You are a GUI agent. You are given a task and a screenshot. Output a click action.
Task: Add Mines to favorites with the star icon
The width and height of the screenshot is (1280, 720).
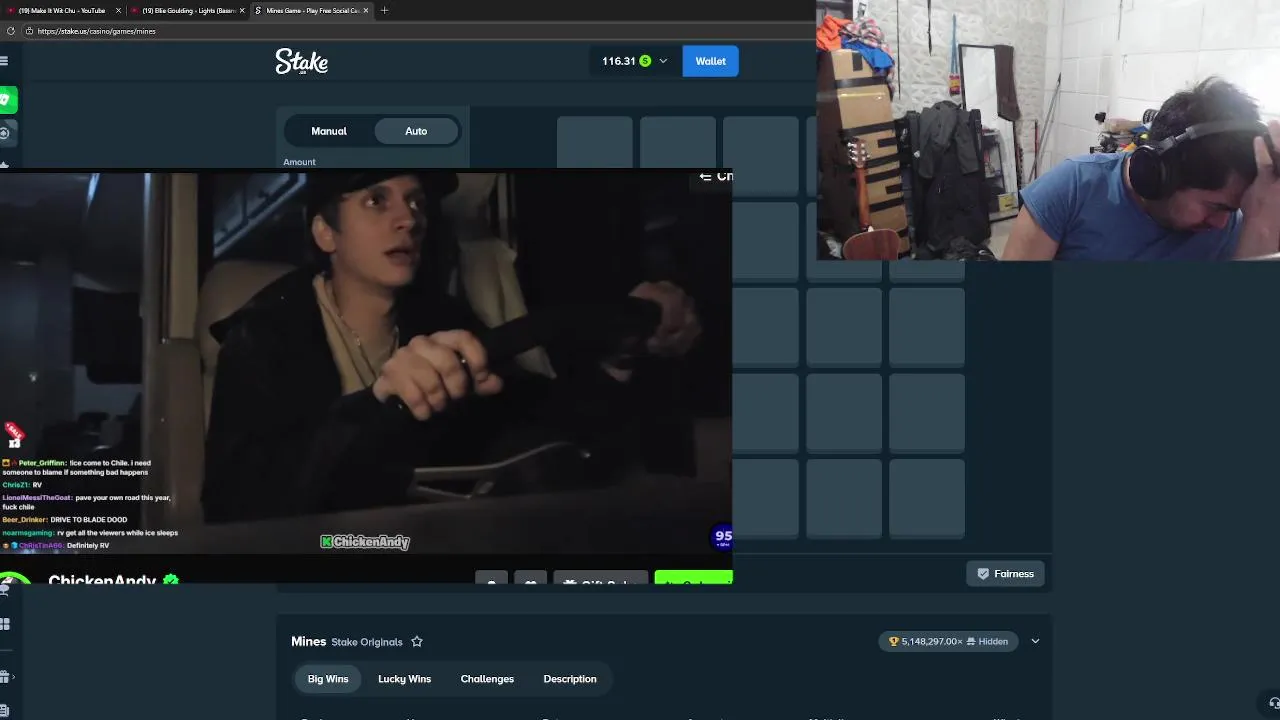pos(417,642)
